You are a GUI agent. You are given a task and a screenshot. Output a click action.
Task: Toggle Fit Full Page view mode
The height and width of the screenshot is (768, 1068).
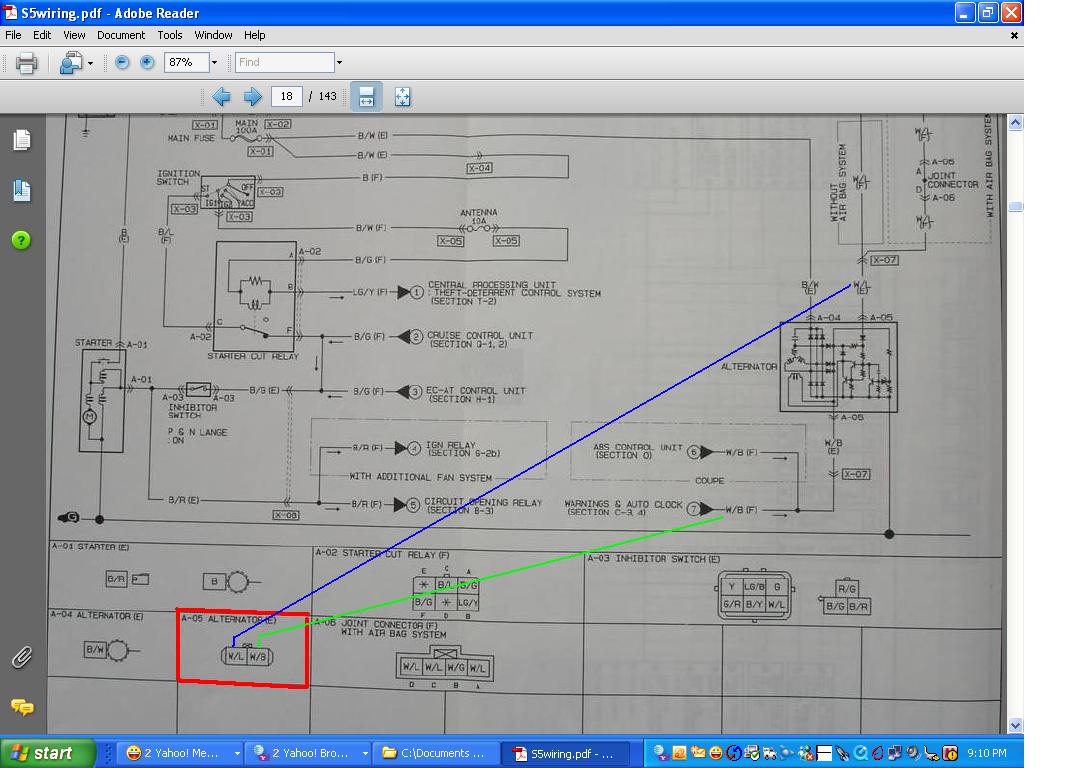[402, 97]
